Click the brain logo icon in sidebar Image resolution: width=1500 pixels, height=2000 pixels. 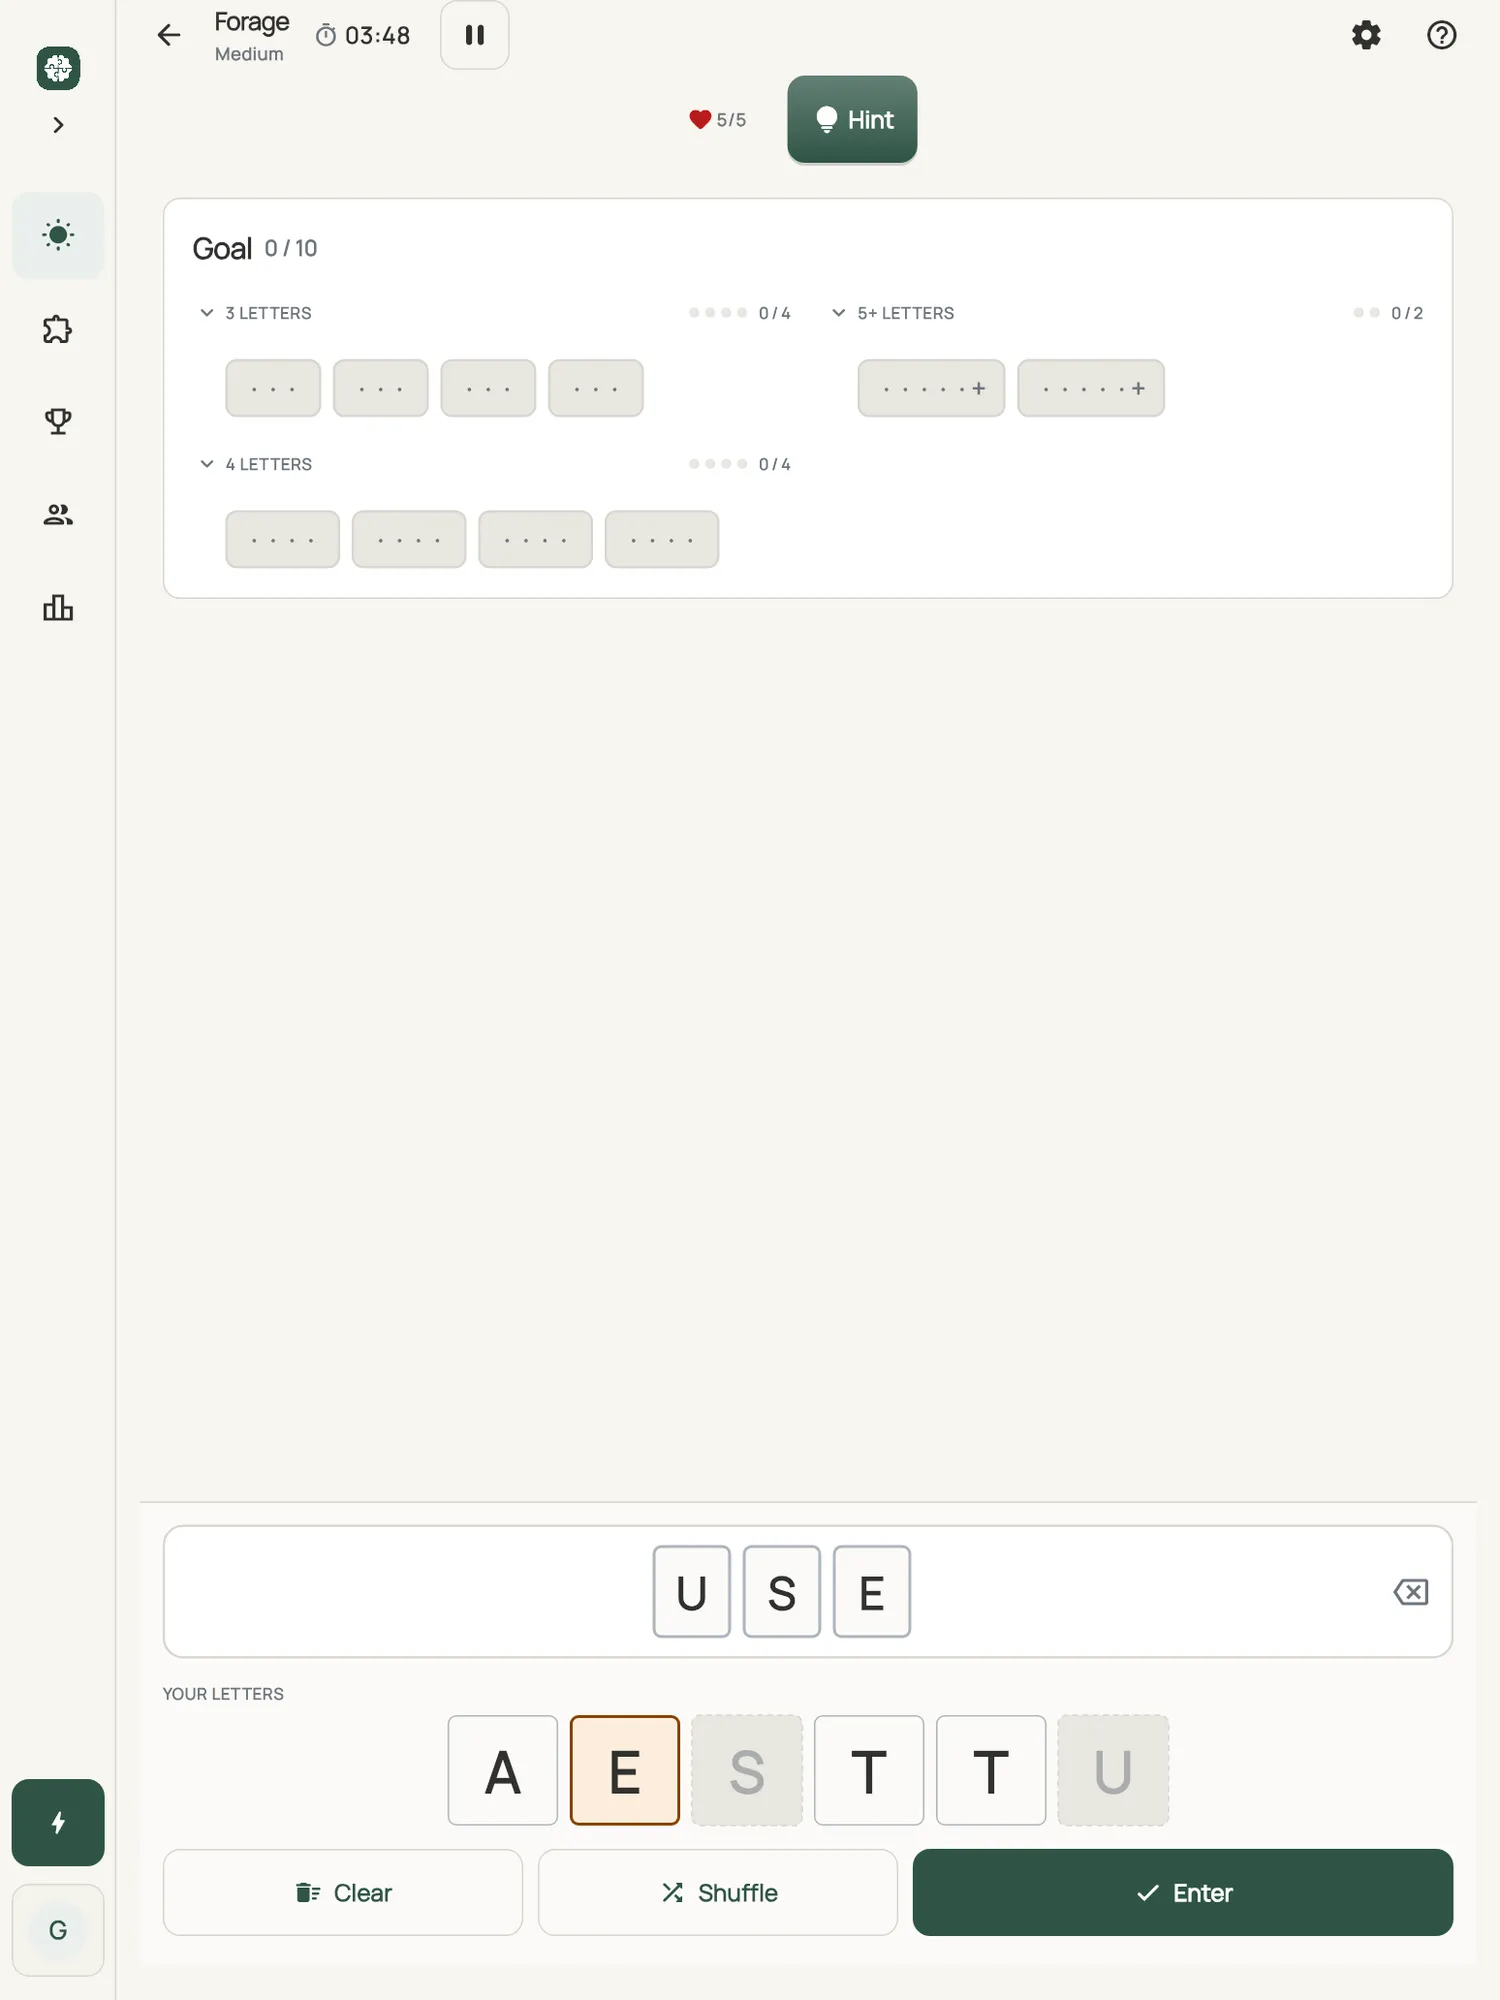[58, 68]
